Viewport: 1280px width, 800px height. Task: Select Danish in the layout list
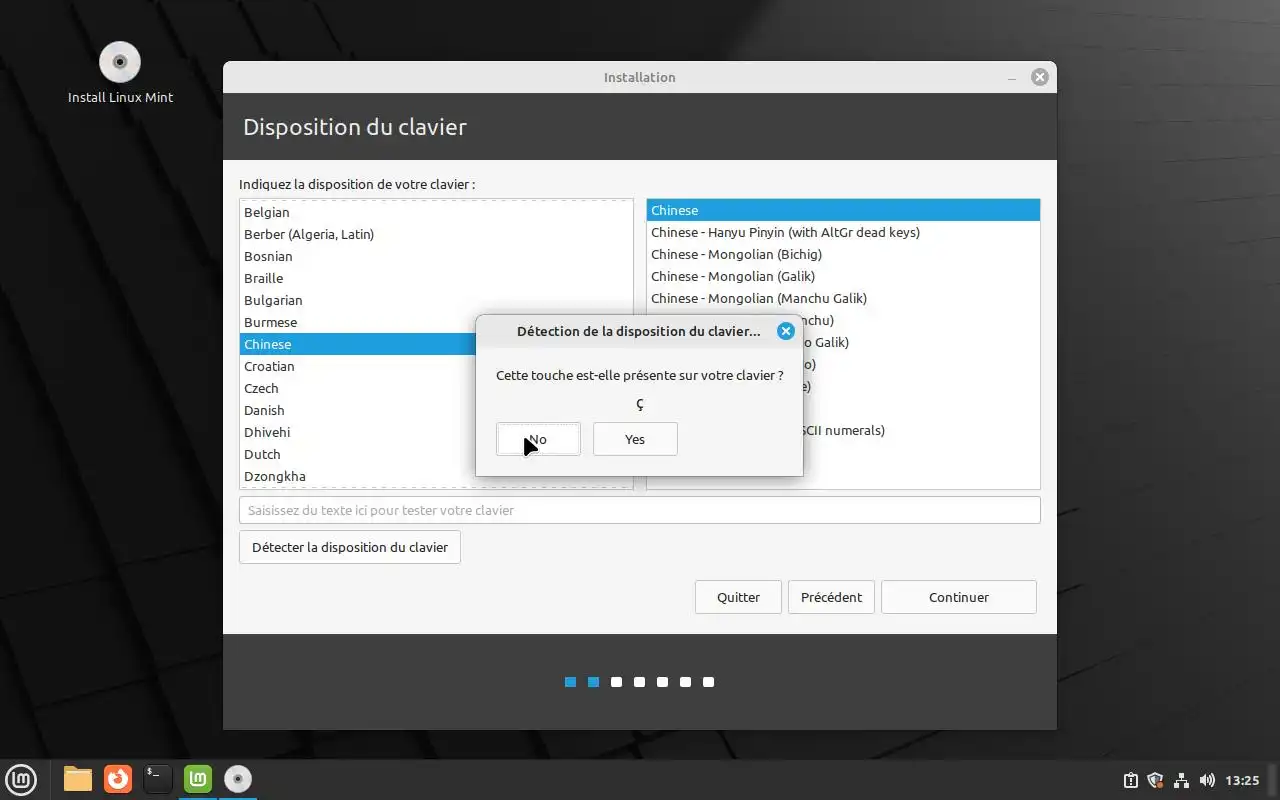coord(358,410)
